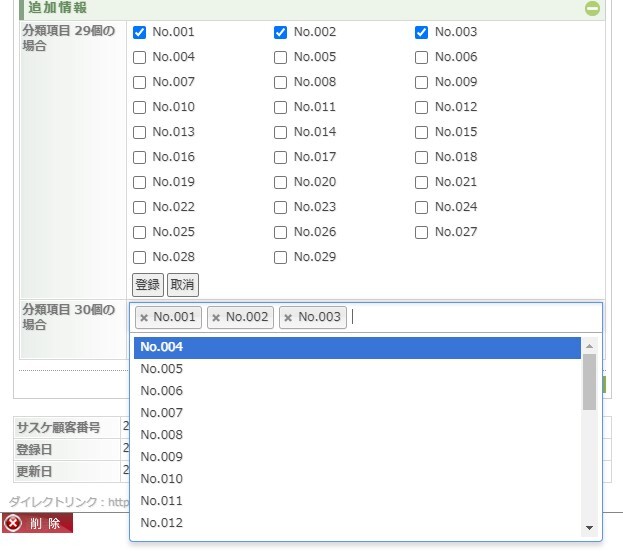Click the red 削除 delete icon
Viewport: 623px width, 552px height.
click(x=13, y=523)
